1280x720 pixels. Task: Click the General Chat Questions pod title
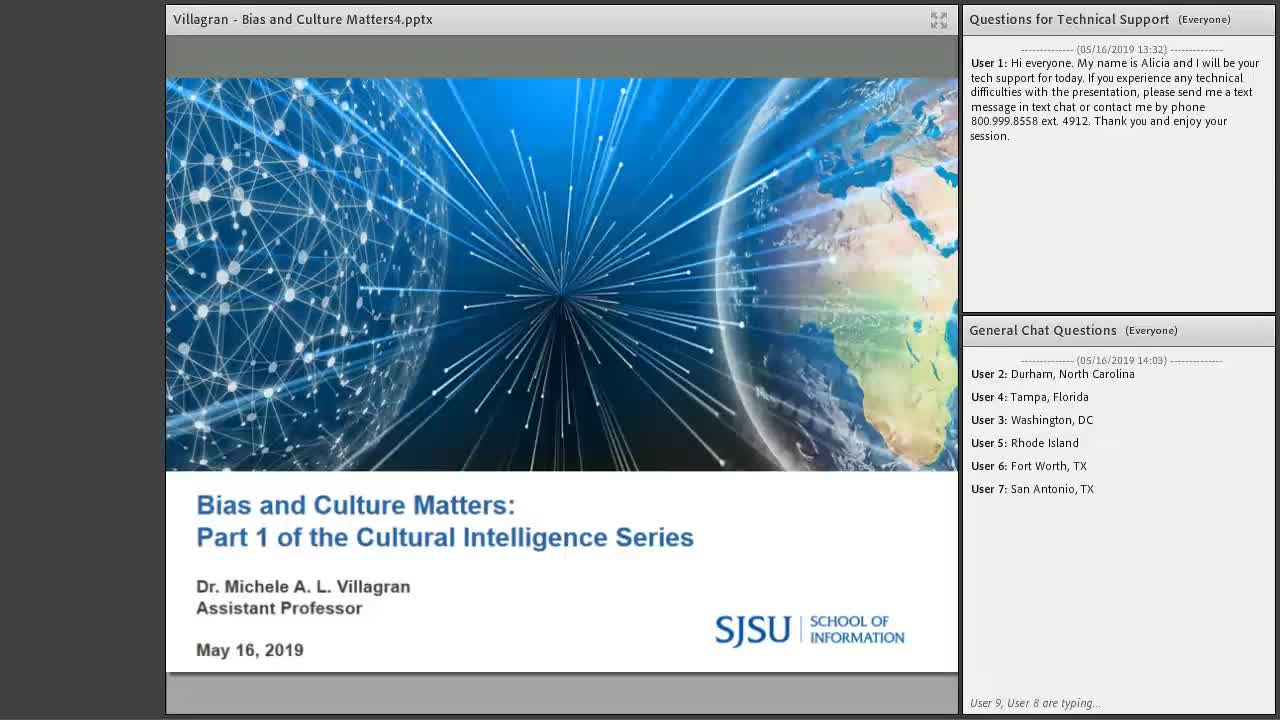click(x=1043, y=330)
